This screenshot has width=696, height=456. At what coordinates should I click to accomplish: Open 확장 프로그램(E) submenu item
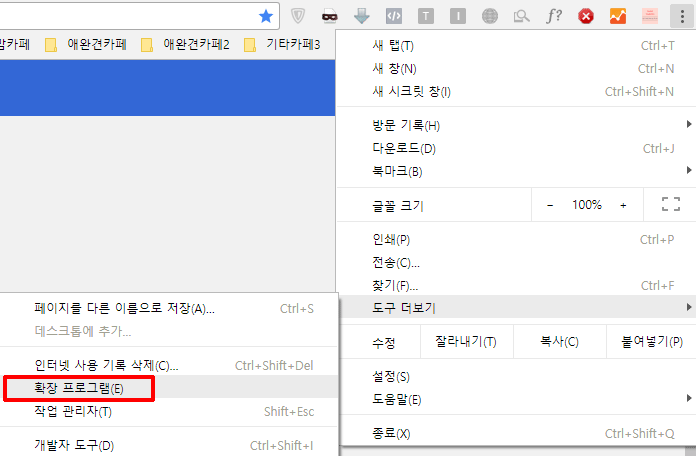169,389
